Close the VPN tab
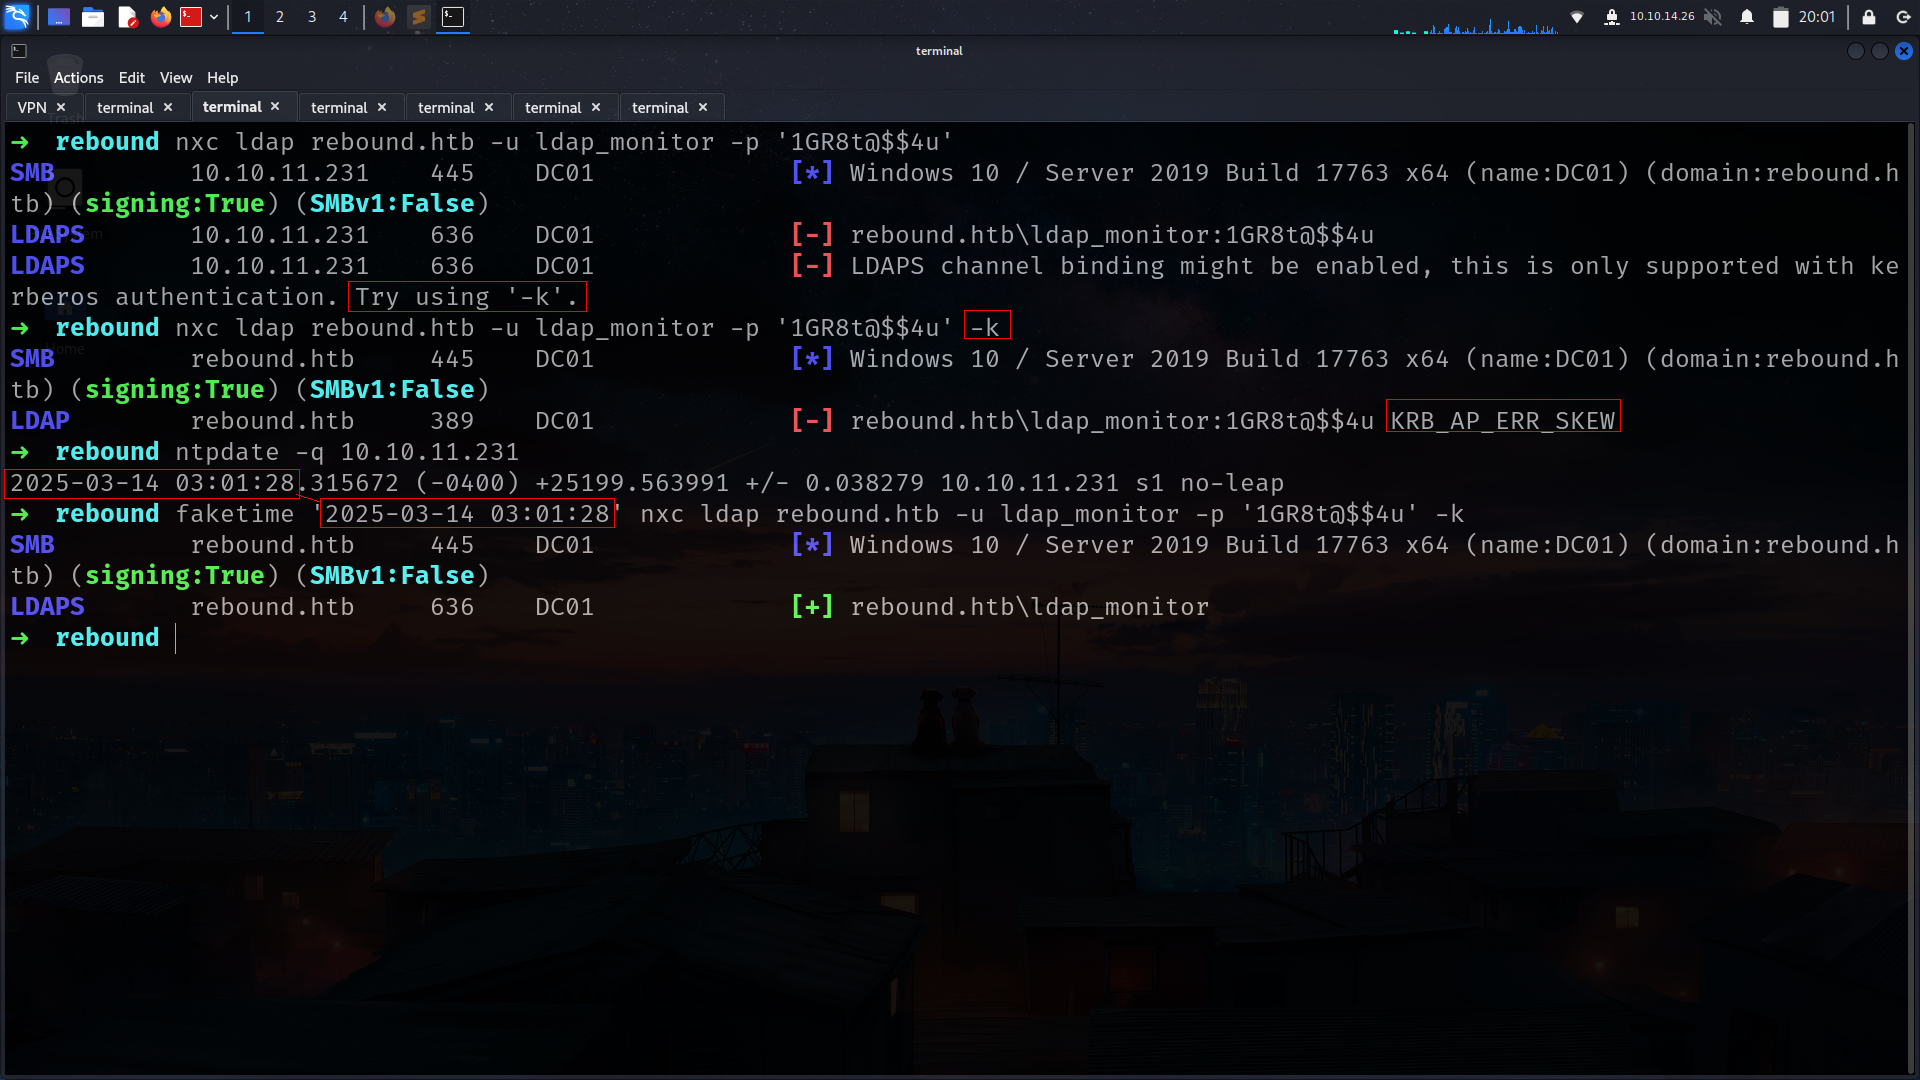1920x1080 pixels. [61, 107]
